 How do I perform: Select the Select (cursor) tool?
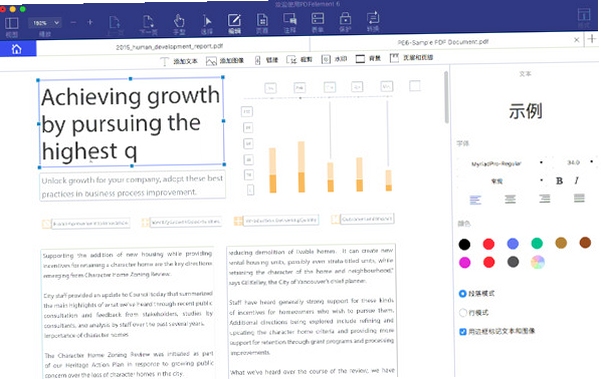207,25
